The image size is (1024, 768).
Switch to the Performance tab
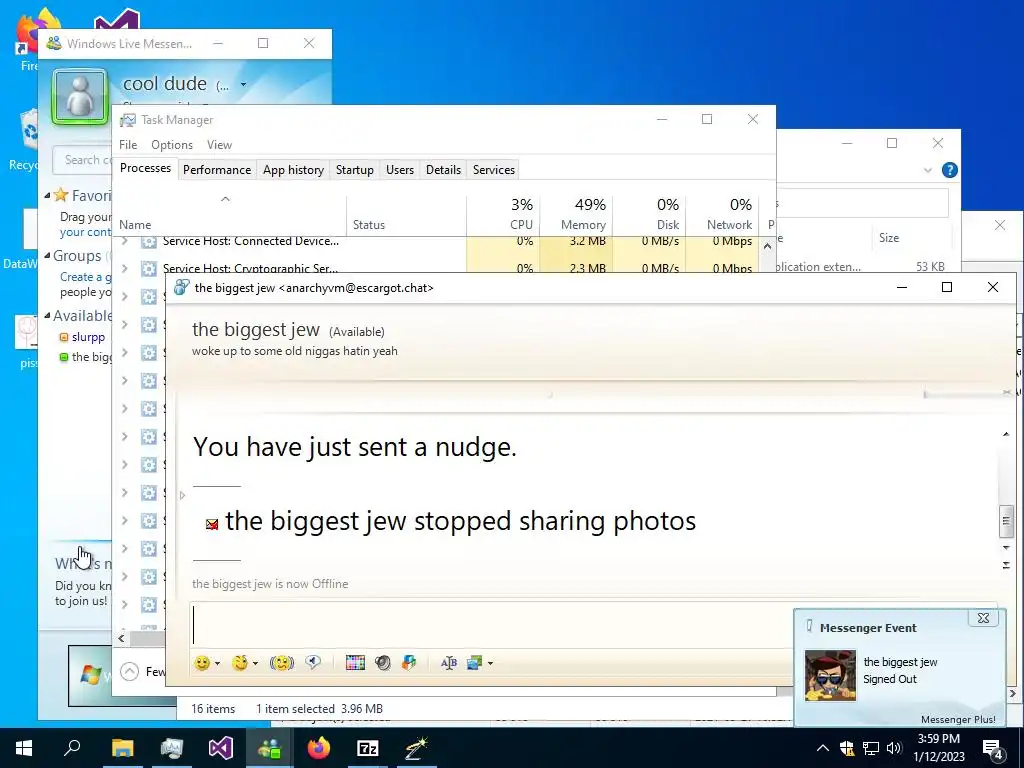(x=217, y=170)
